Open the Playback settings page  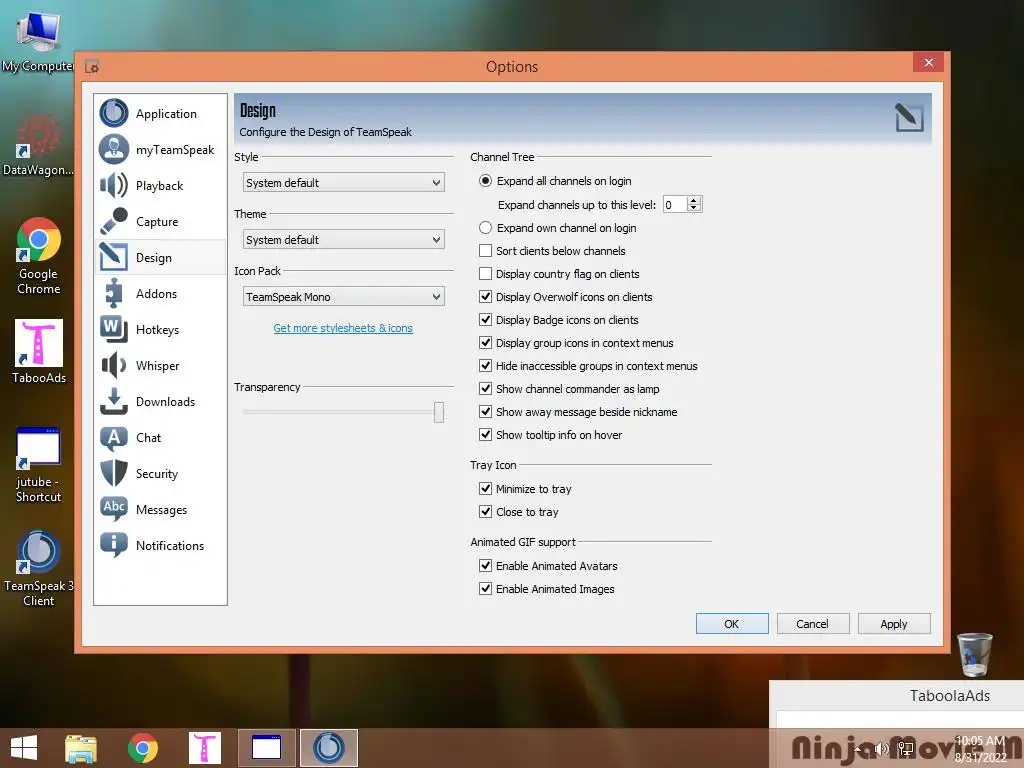[160, 185]
